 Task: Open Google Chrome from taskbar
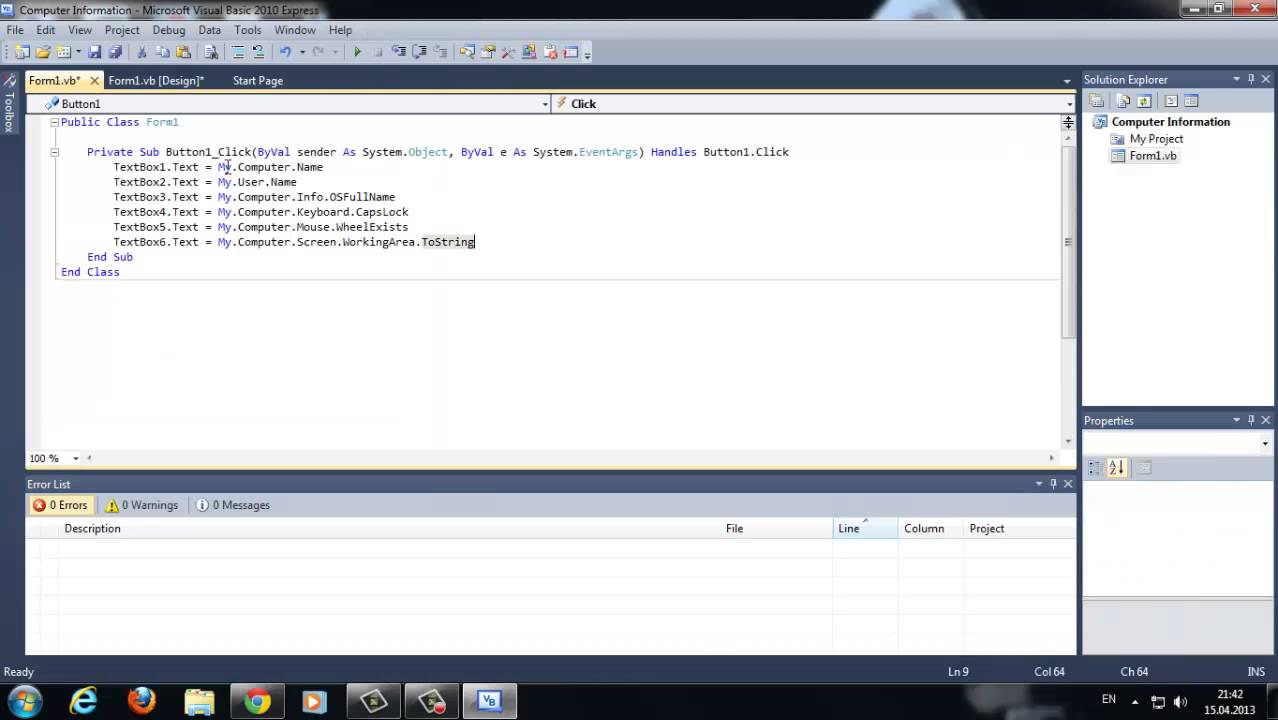[x=257, y=702]
